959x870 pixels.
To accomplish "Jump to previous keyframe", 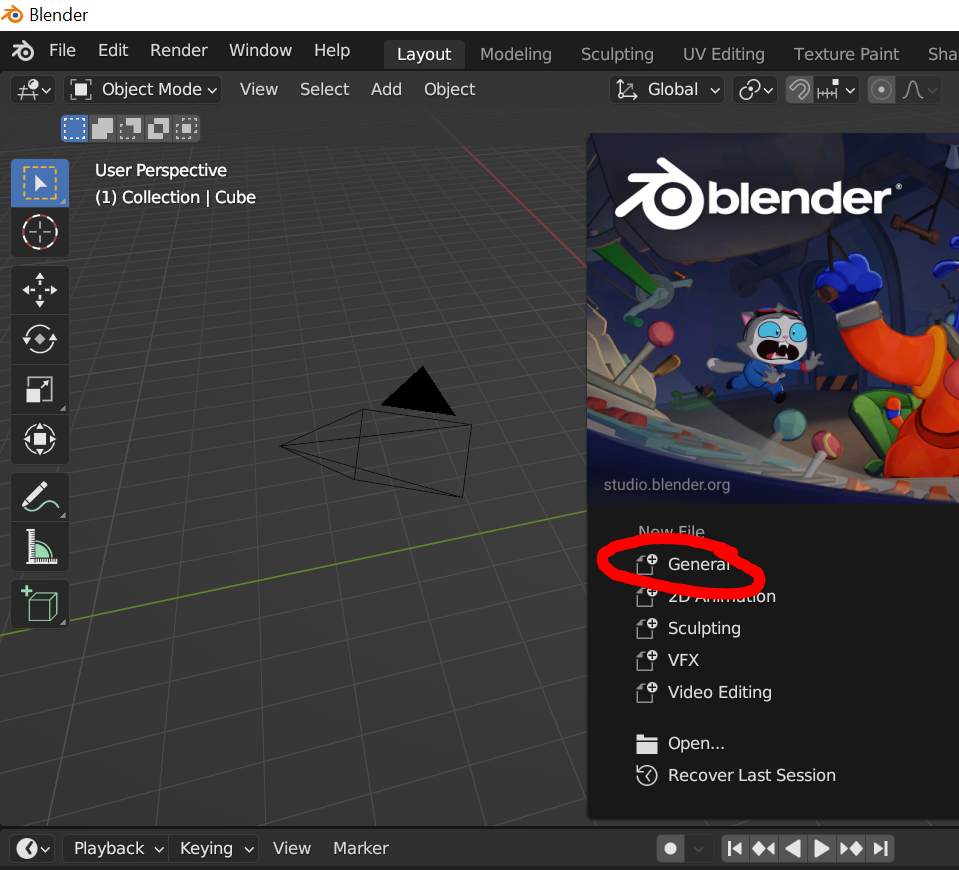I will click(763, 849).
